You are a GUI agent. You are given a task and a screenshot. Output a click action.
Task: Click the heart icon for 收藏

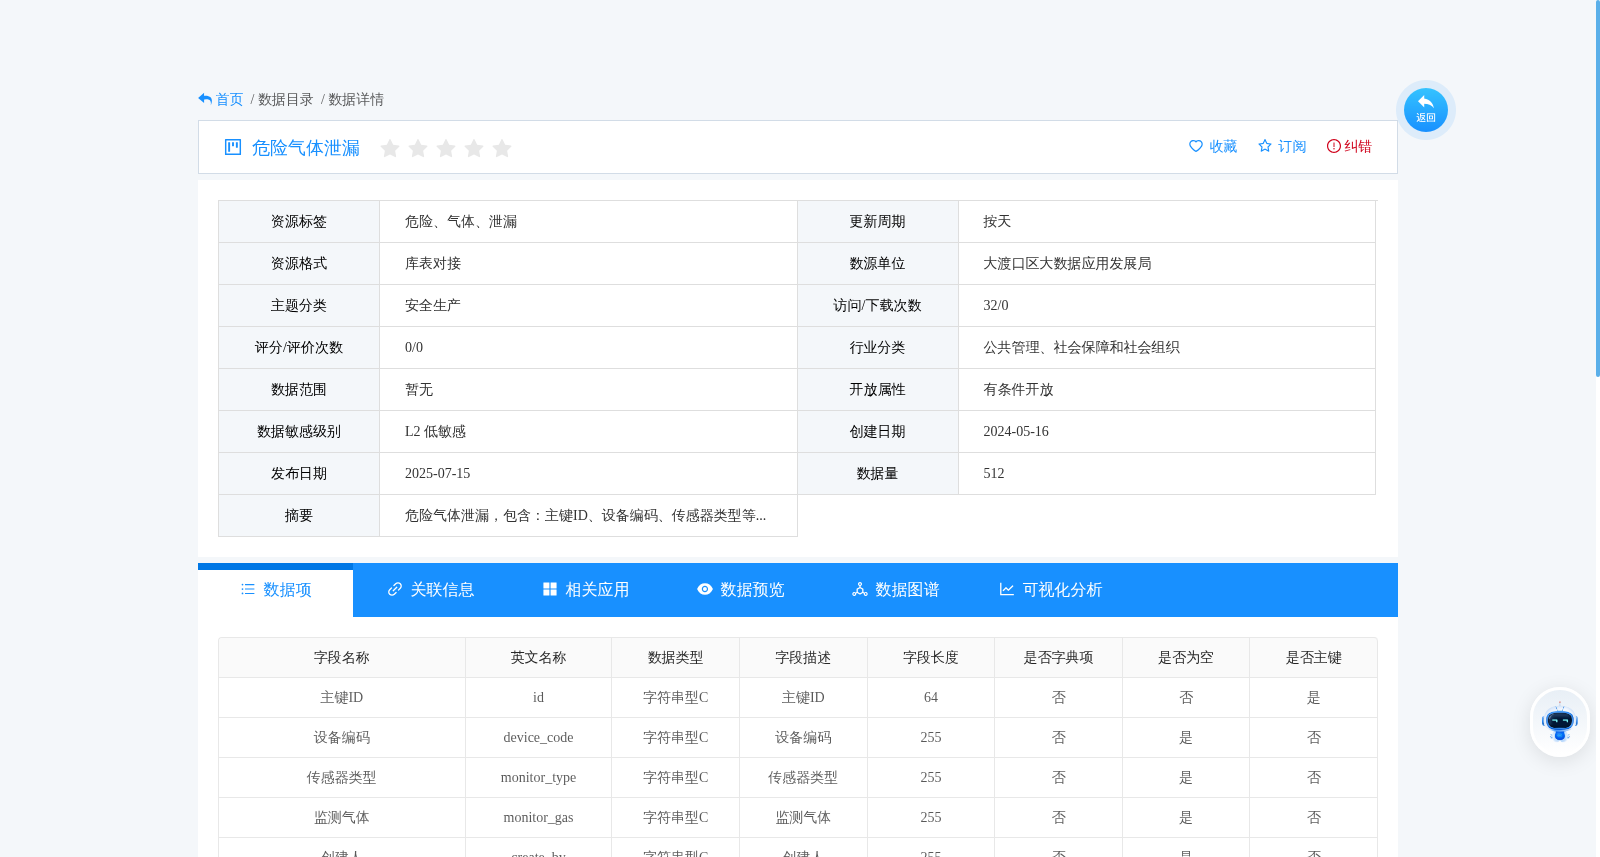[1196, 146]
